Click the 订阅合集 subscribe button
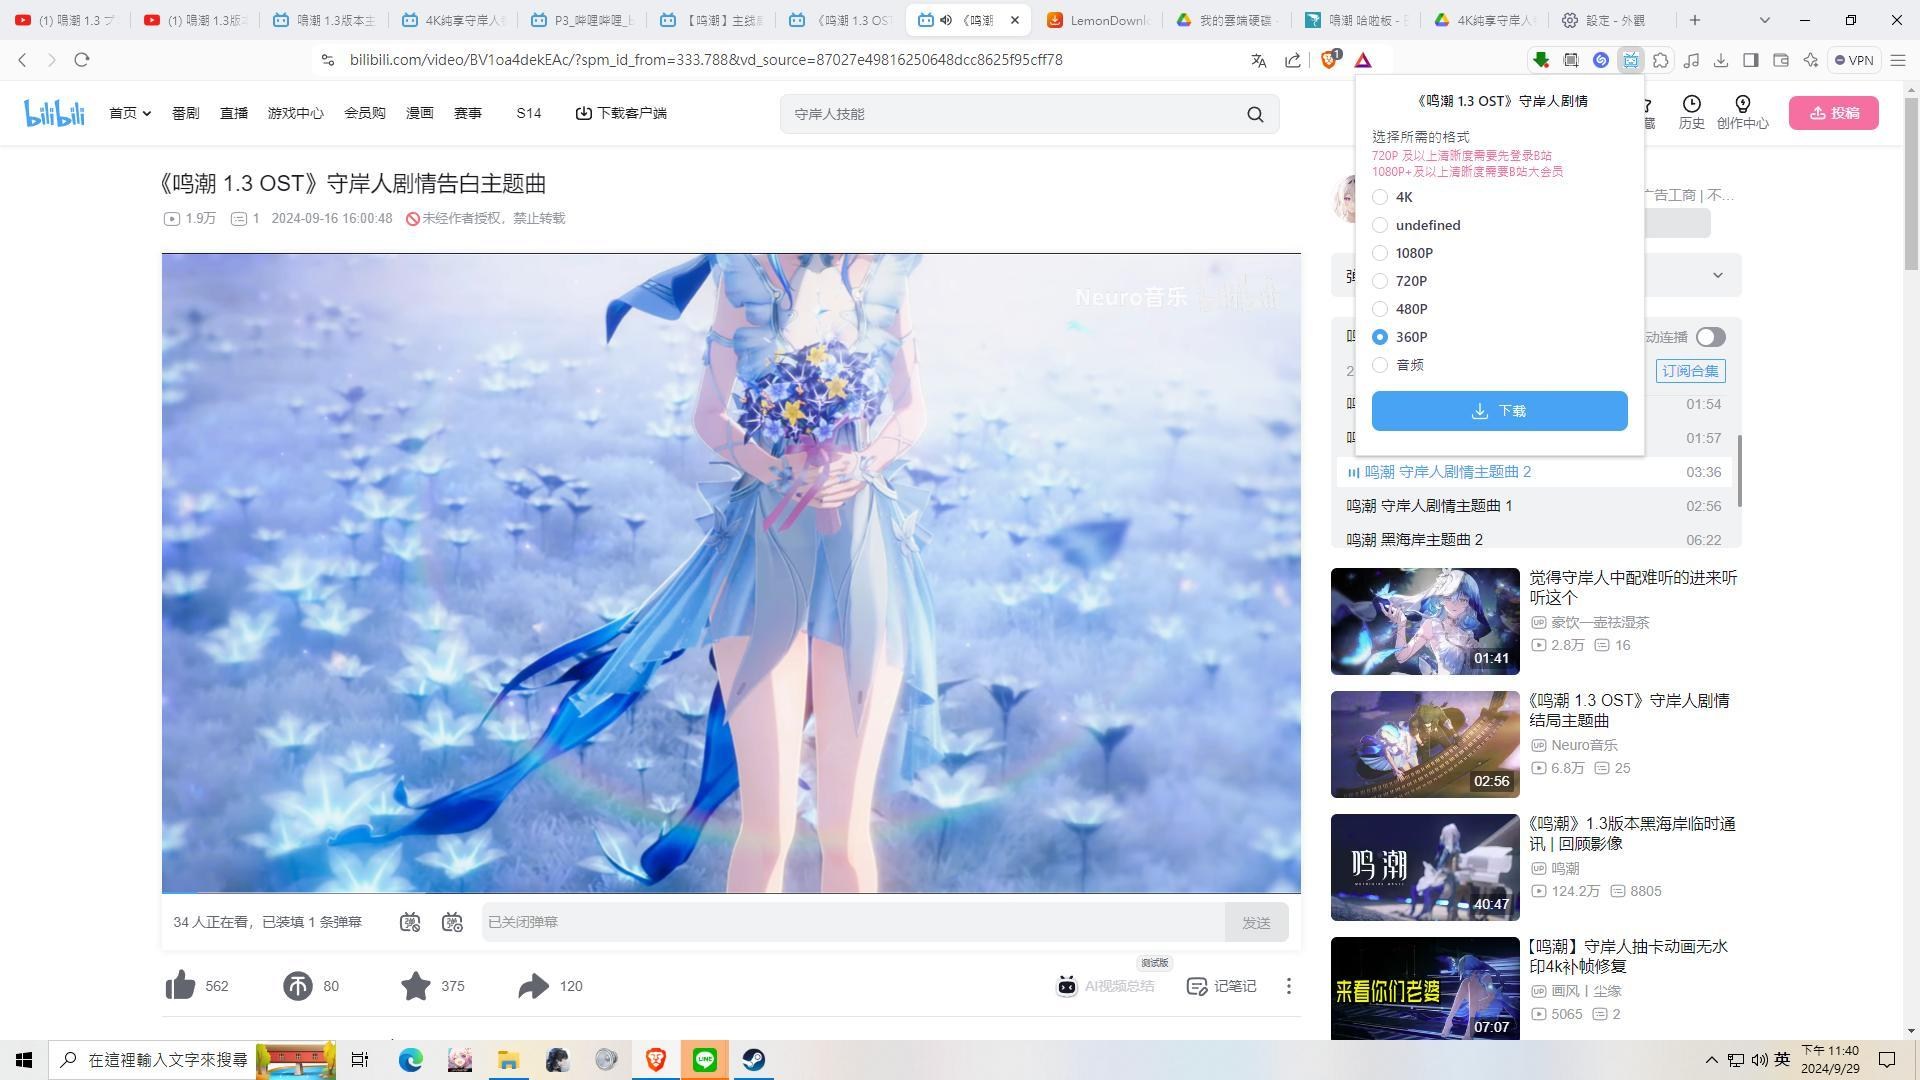The width and height of the screenshot is (1920, 1080). (x=1689, y=371)
